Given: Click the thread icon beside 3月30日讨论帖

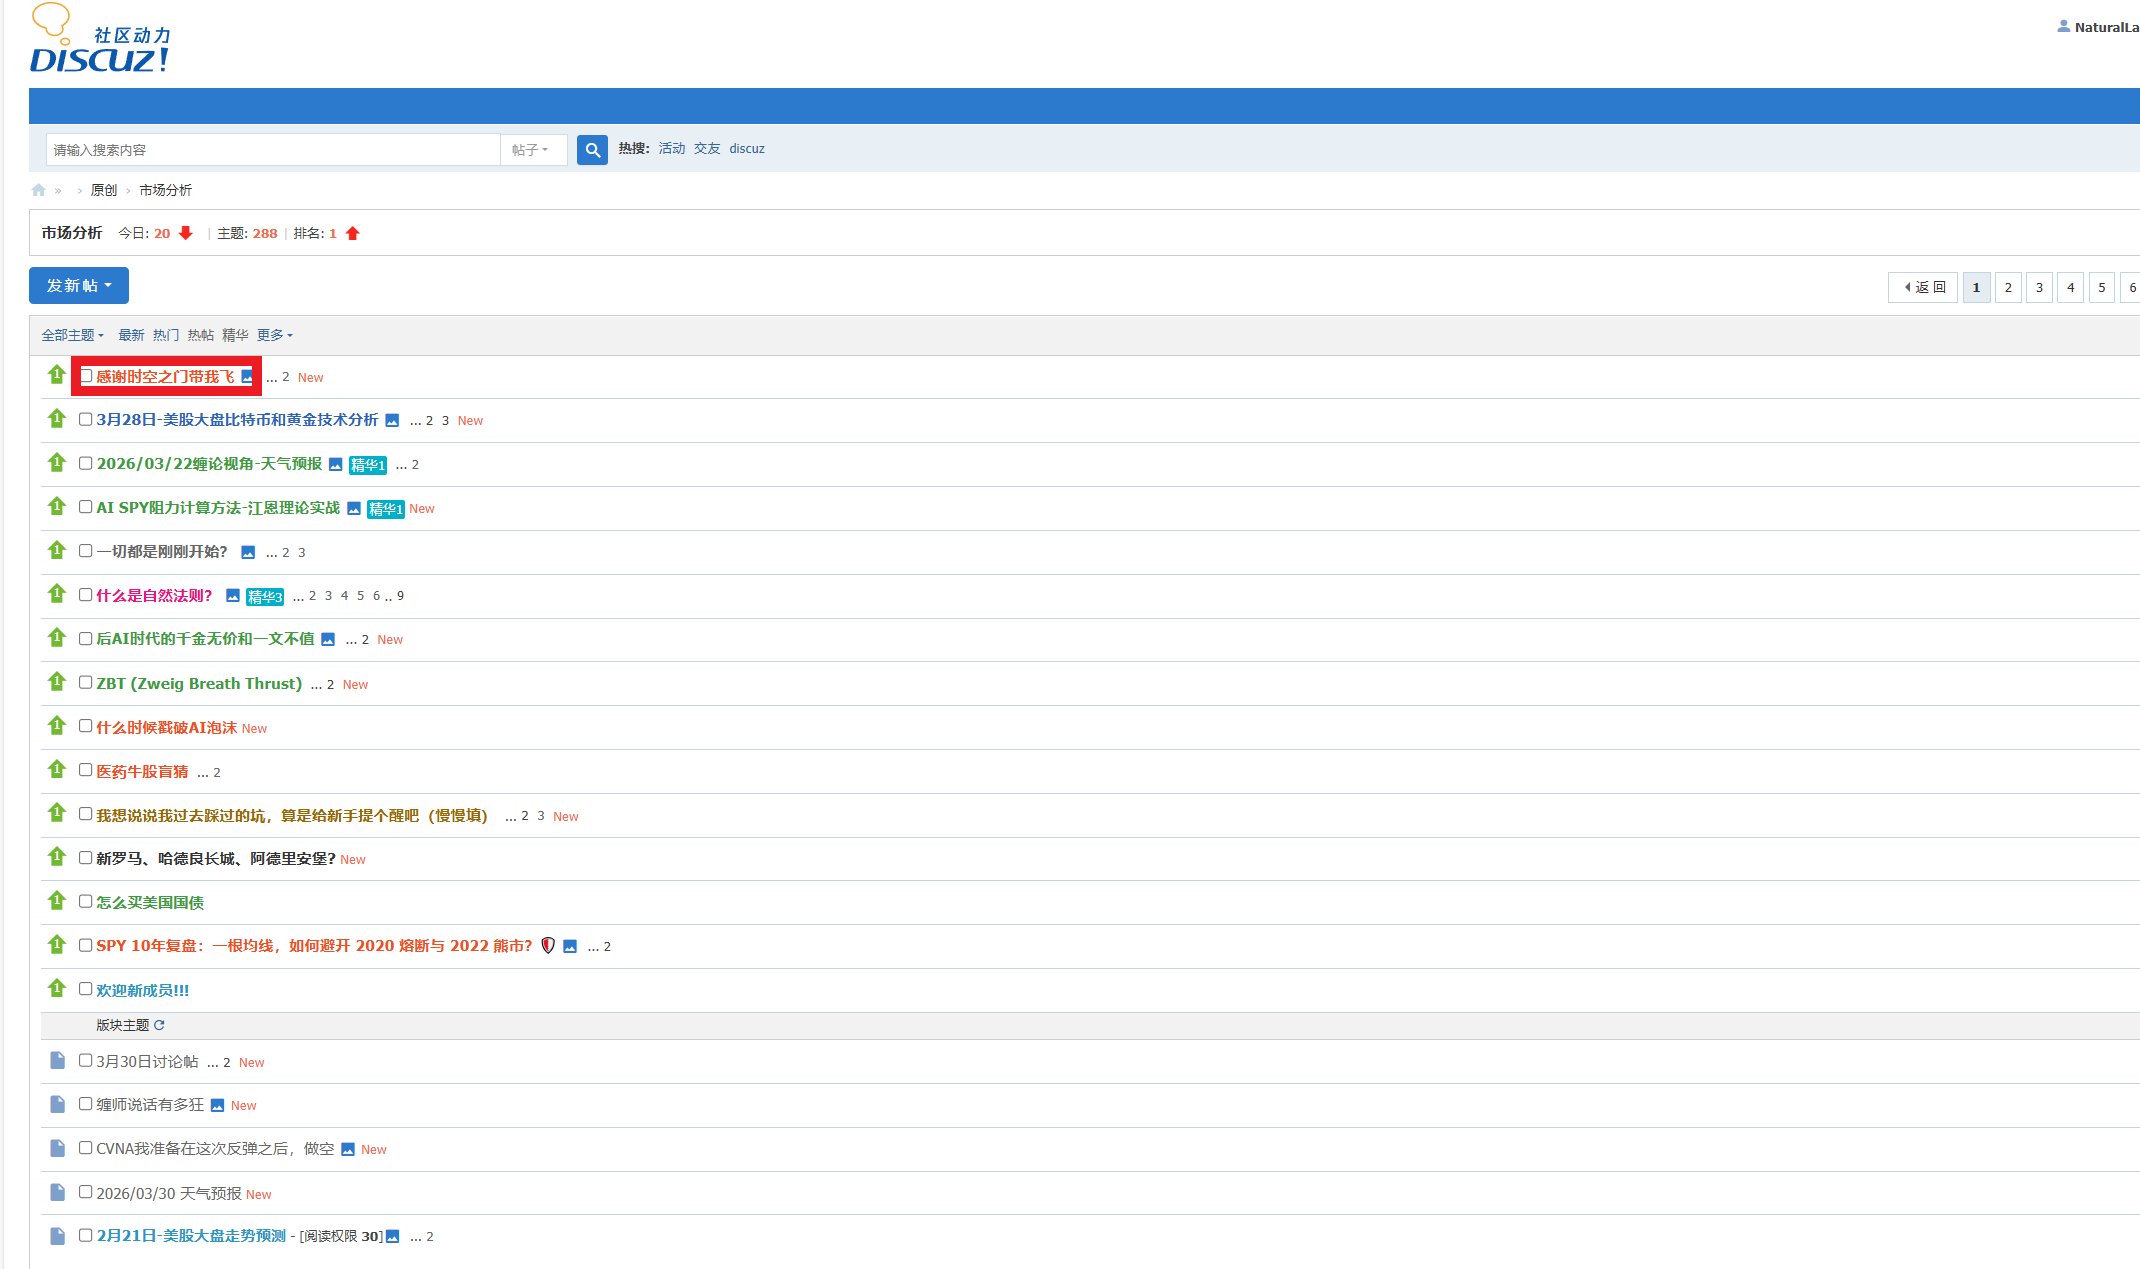Looking at the screenshot, I should coord(58,1061).
